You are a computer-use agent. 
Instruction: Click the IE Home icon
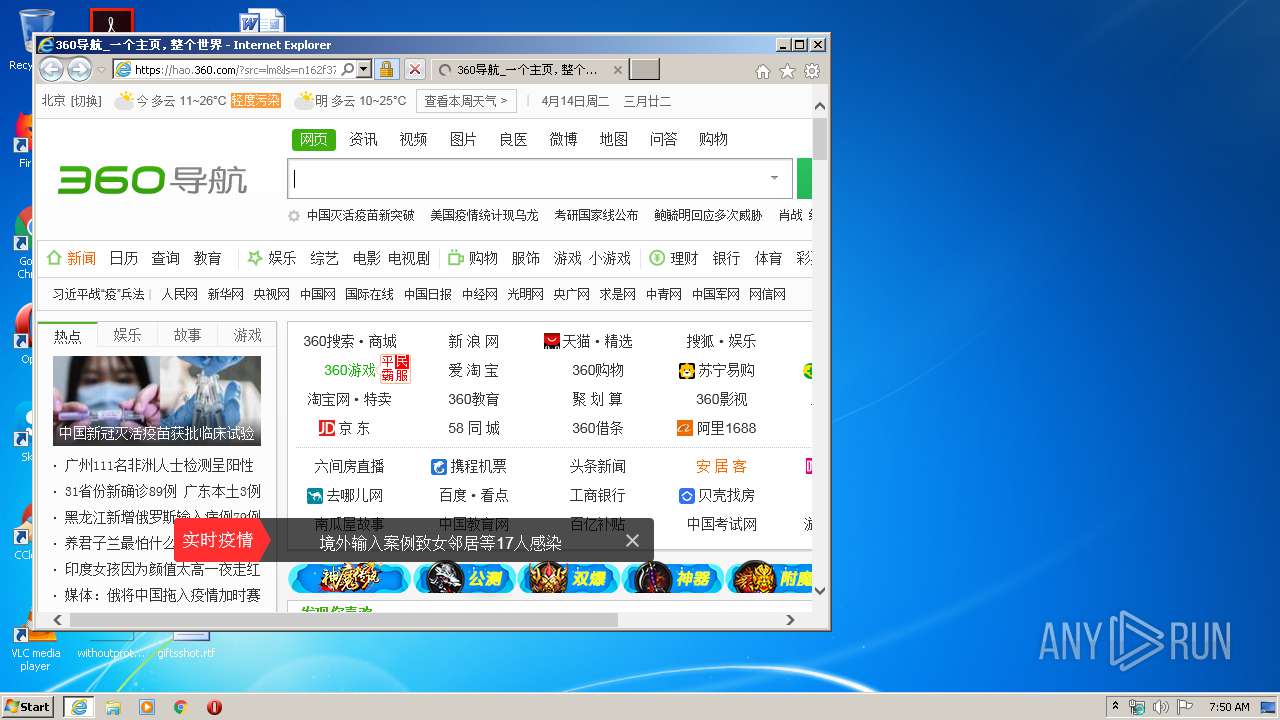click(763, 71)
